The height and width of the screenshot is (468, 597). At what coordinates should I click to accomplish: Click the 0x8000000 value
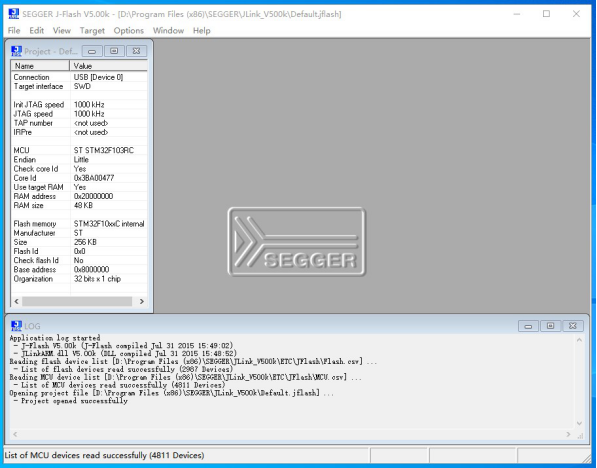tap(91, 269)
